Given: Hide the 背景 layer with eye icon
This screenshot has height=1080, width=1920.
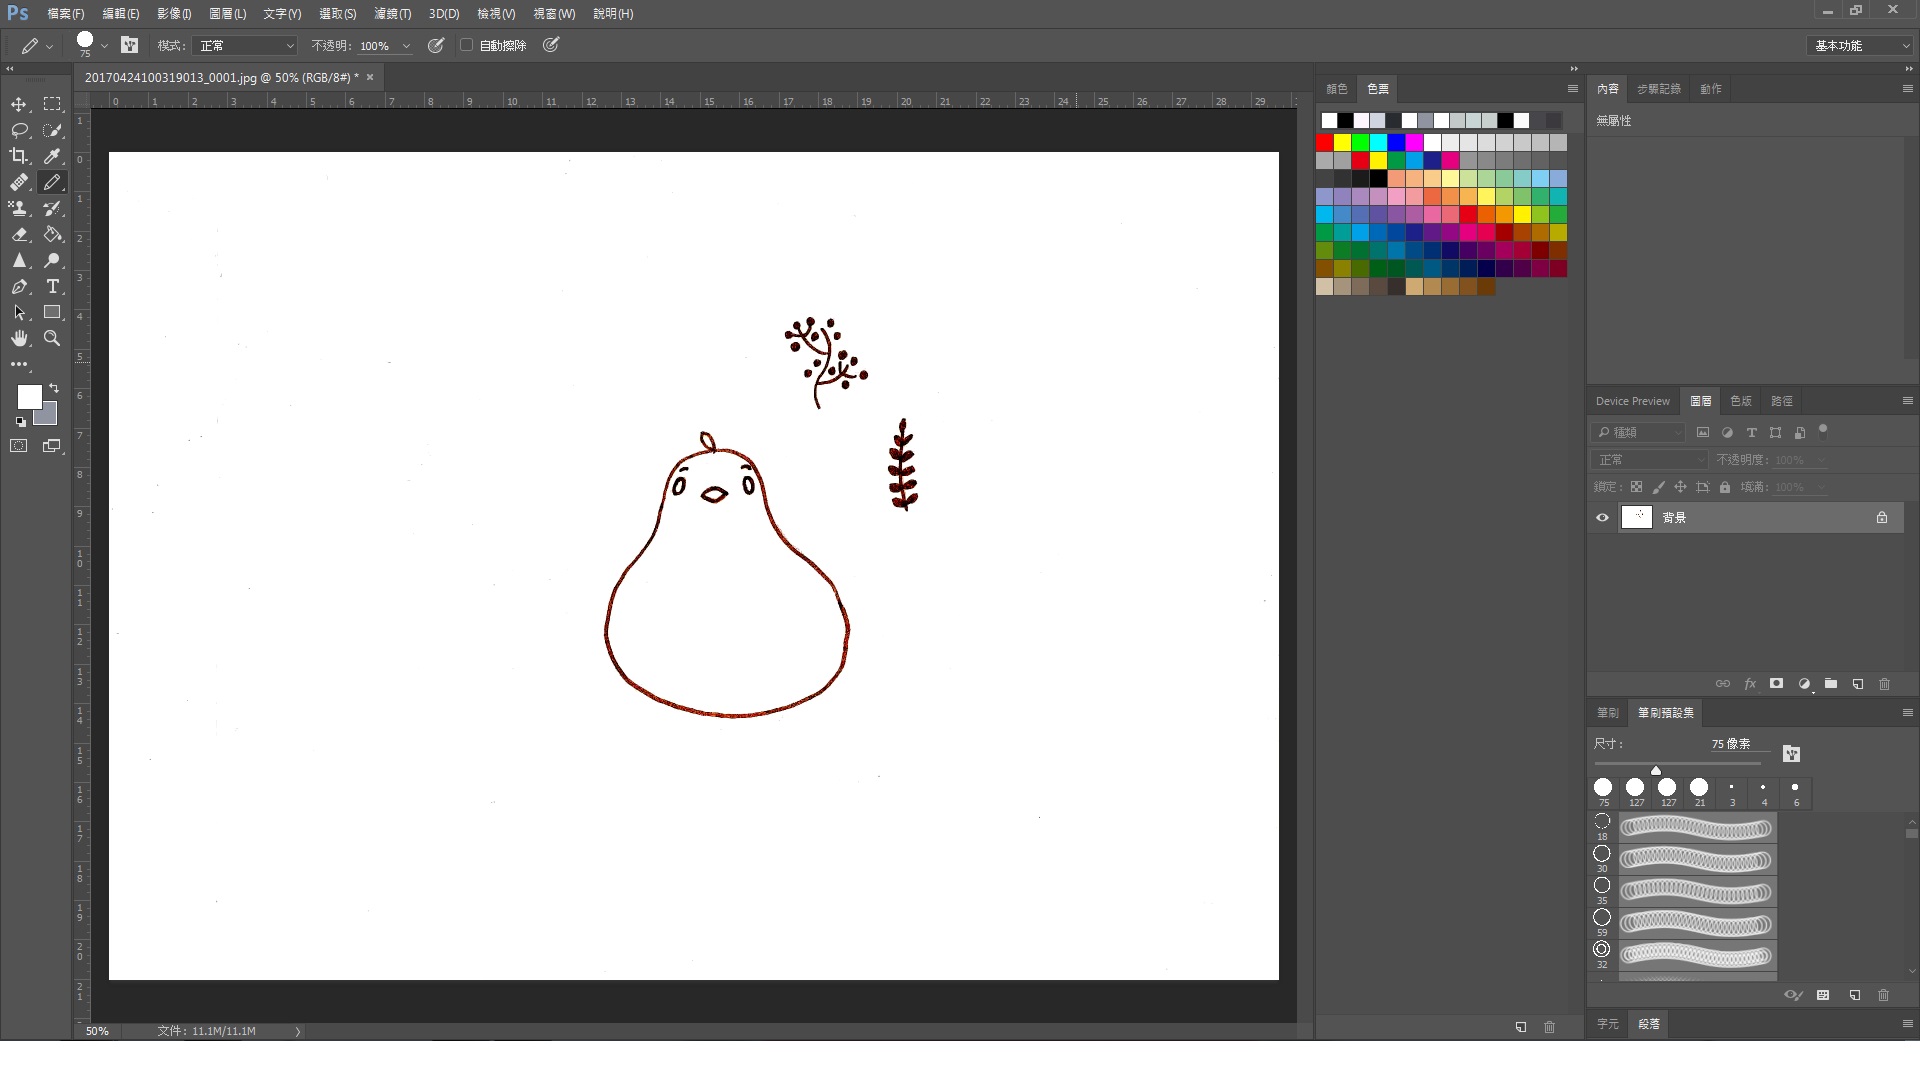Looking at the screenshot, I should click(1602, 517).
